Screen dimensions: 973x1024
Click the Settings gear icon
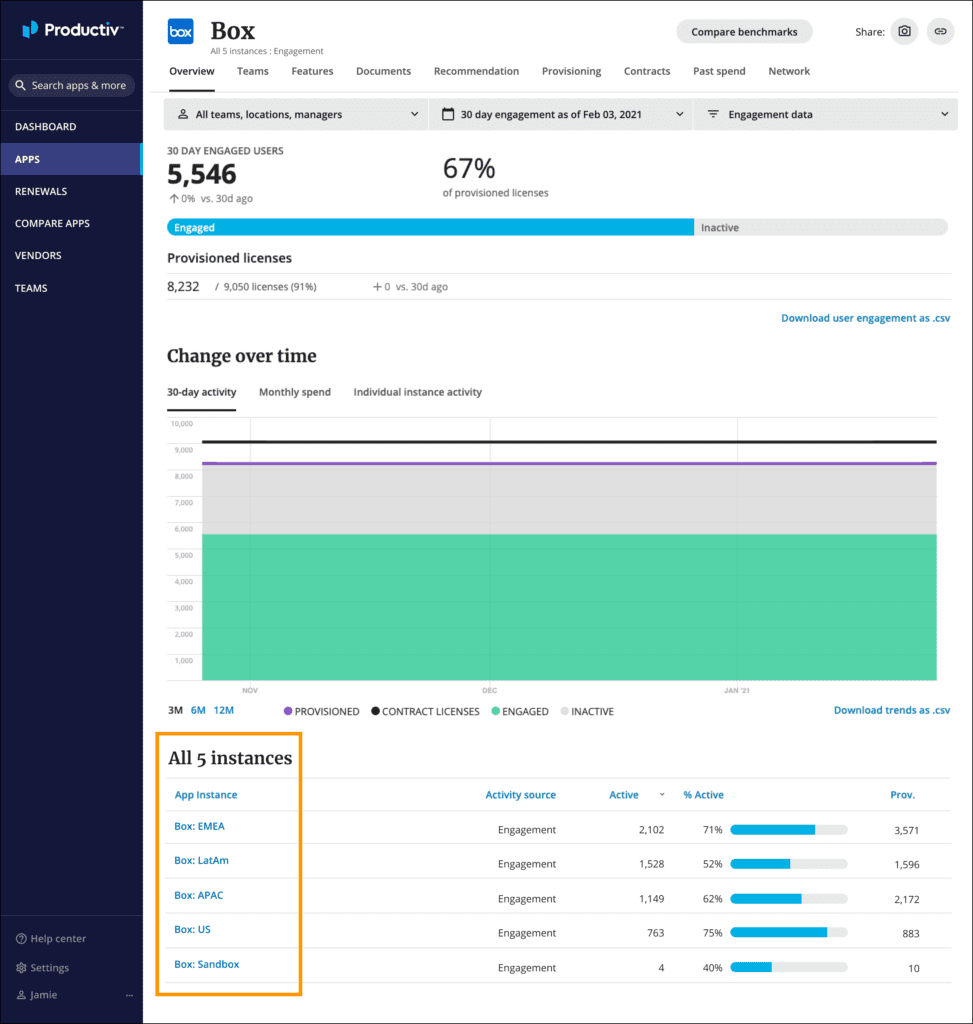pyautogui.click(x=21, y=968)
